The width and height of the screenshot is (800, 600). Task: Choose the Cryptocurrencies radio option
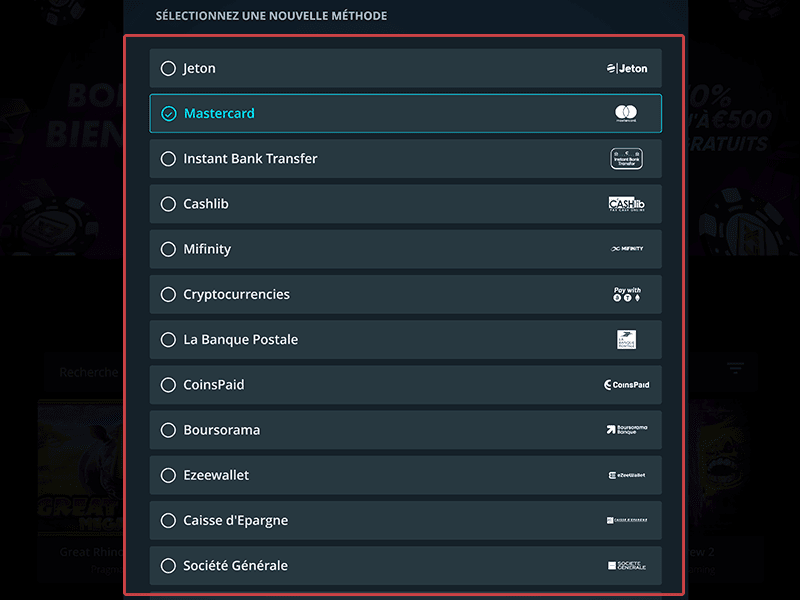[x=168, y=294]
